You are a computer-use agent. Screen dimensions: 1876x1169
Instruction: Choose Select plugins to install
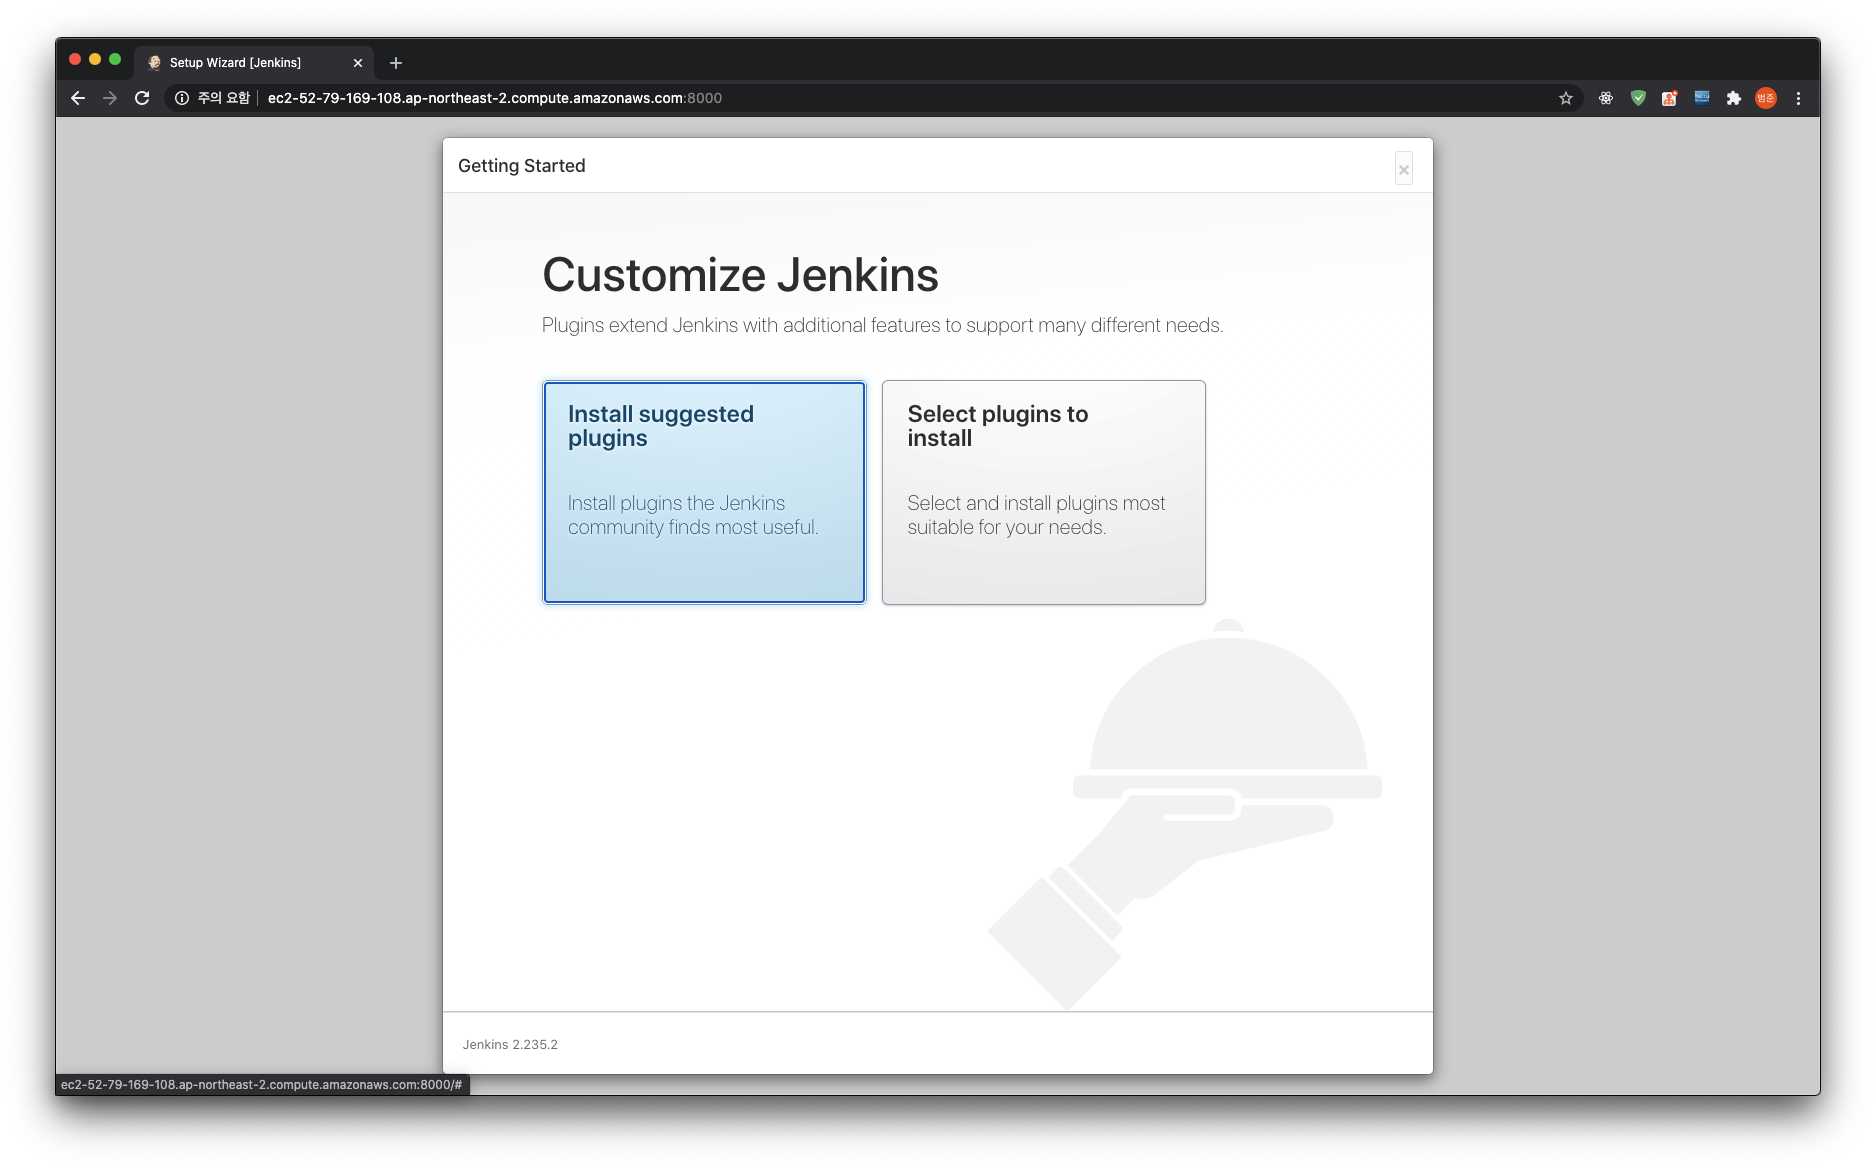pyautogui.click(x=1043, y=492)
